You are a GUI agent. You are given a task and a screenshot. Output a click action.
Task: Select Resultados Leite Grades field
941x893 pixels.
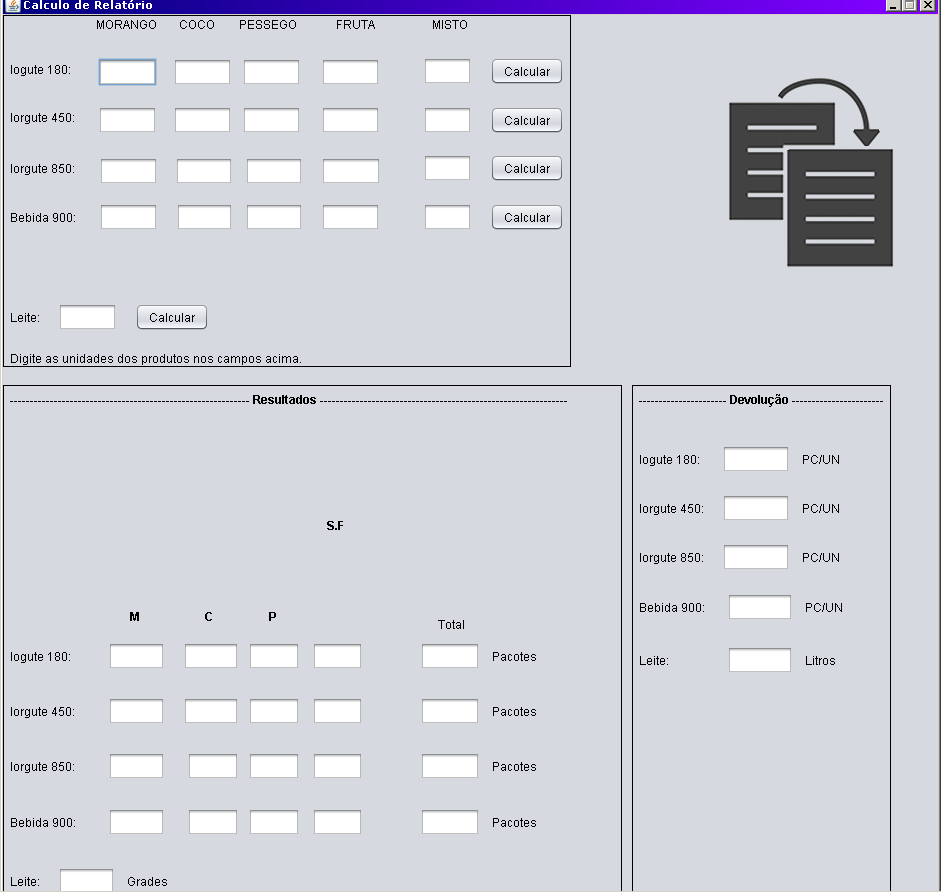tap(86, 880)
